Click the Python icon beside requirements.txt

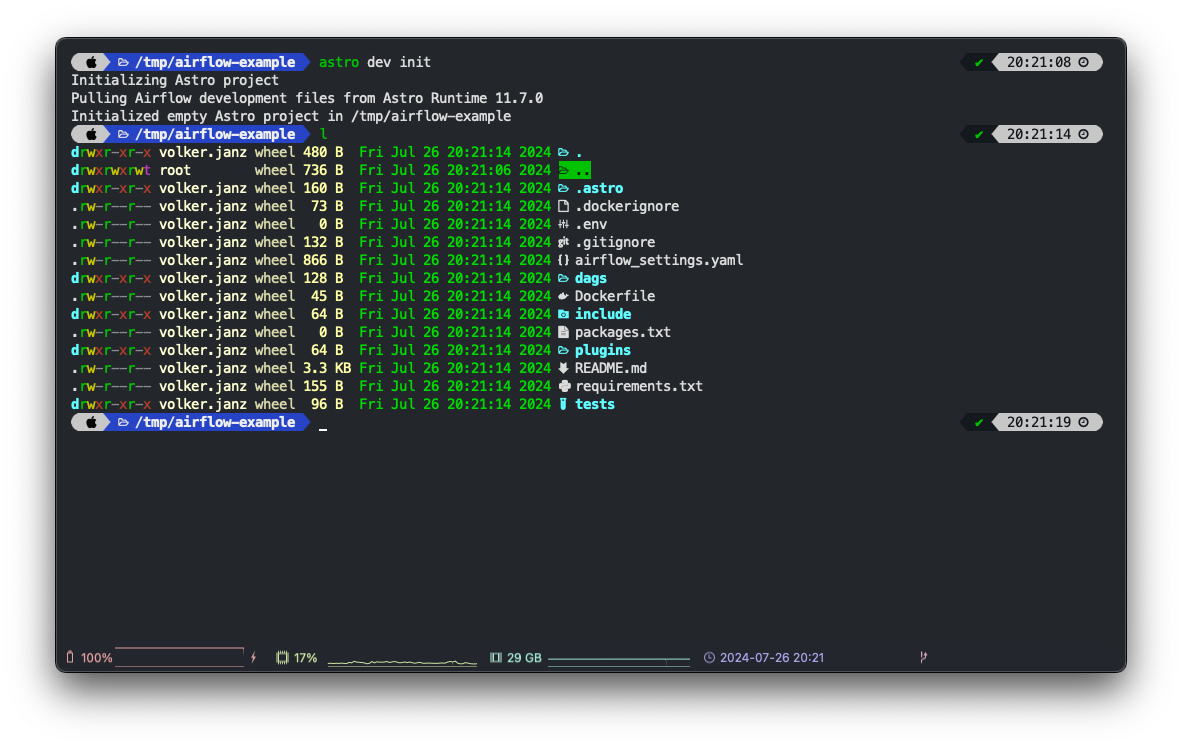pyautogui.click(x=564, y=386)
